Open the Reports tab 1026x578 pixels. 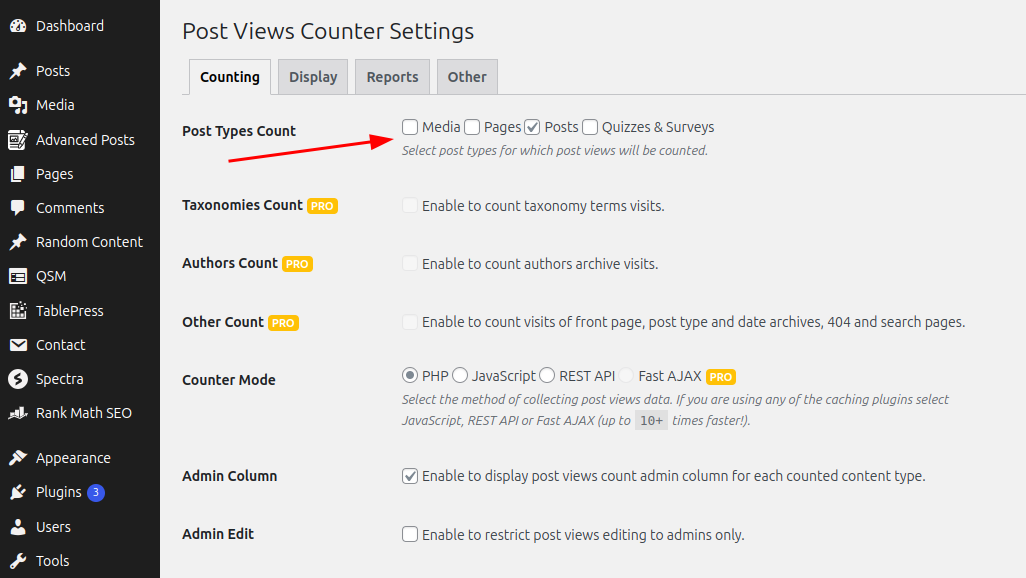(x=392, y=77)
